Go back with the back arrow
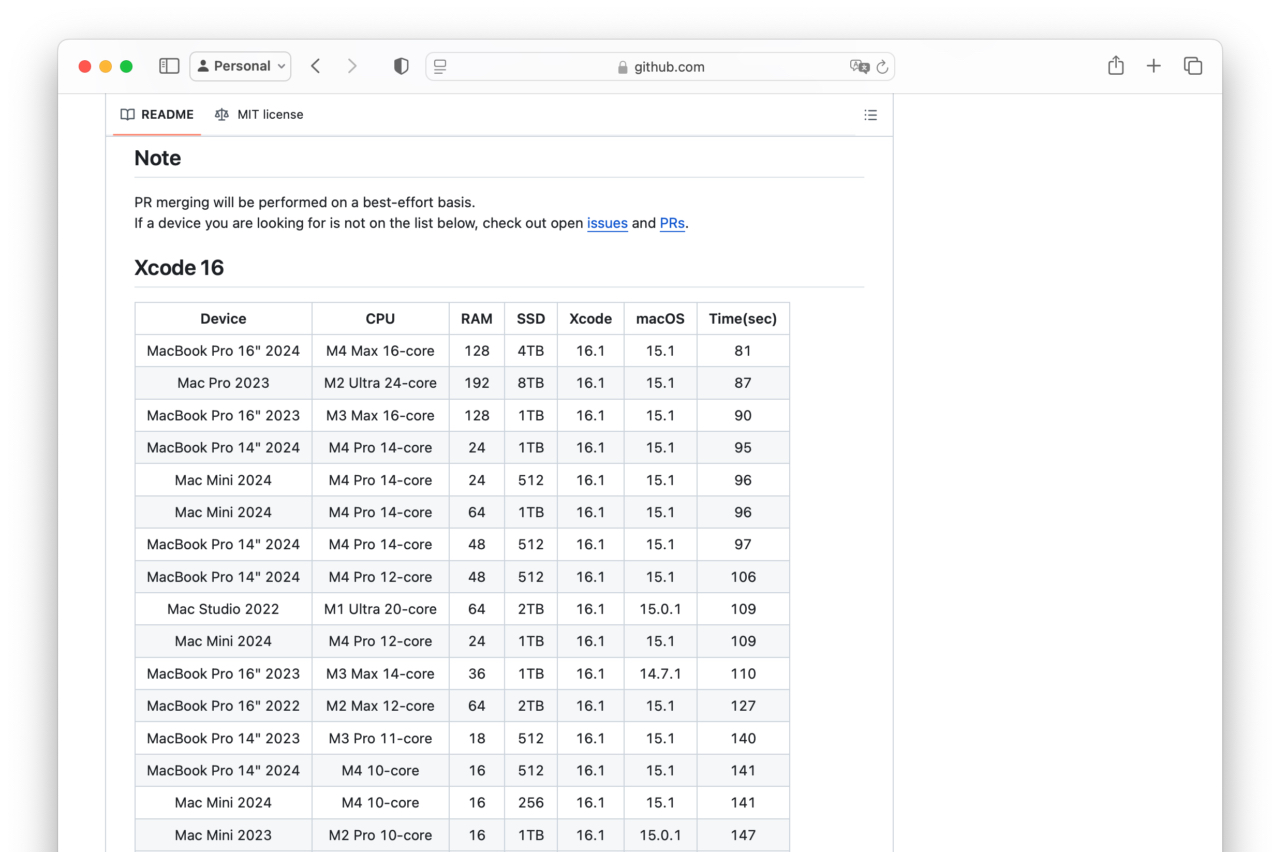1280x852 pixels. 315,66
